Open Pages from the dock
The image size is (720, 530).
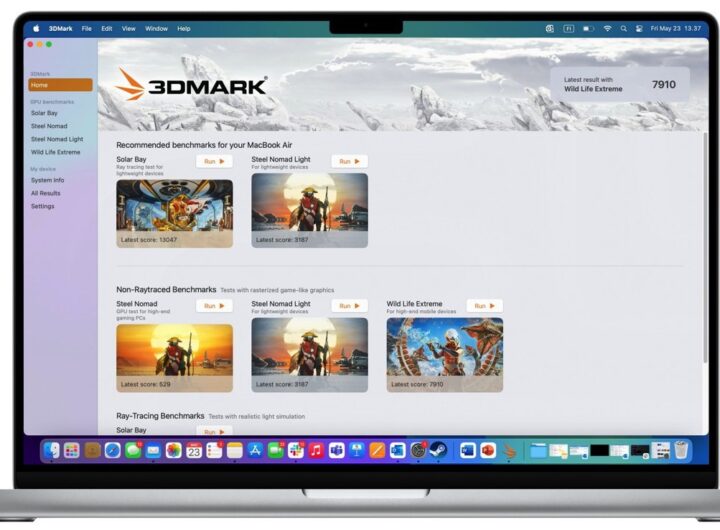pos(377,451)
